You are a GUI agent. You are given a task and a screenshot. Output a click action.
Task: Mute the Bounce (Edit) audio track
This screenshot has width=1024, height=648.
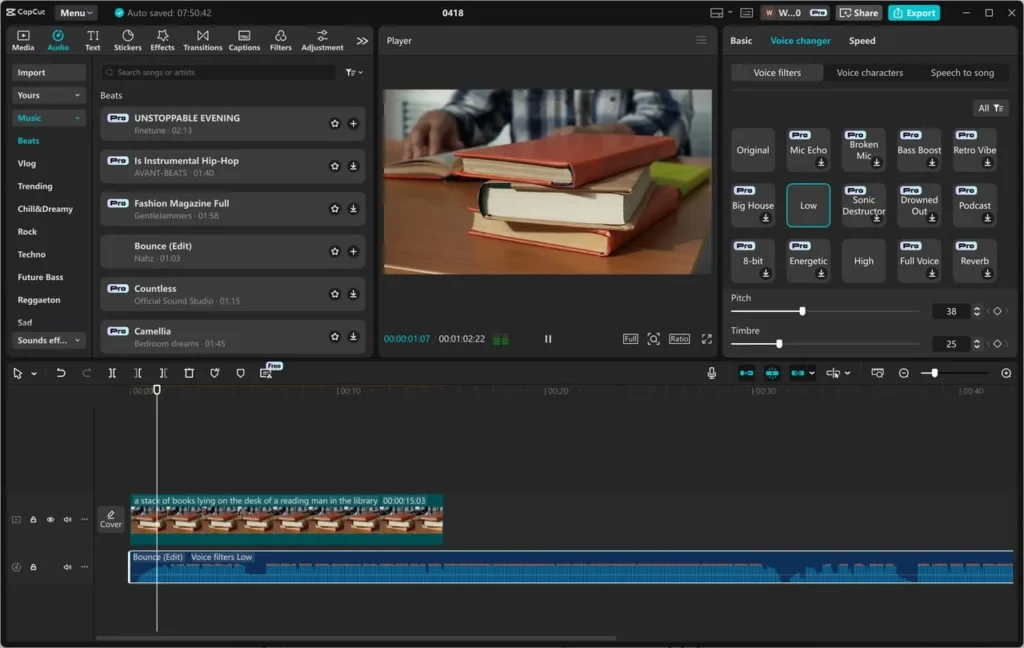click(67, 567)
